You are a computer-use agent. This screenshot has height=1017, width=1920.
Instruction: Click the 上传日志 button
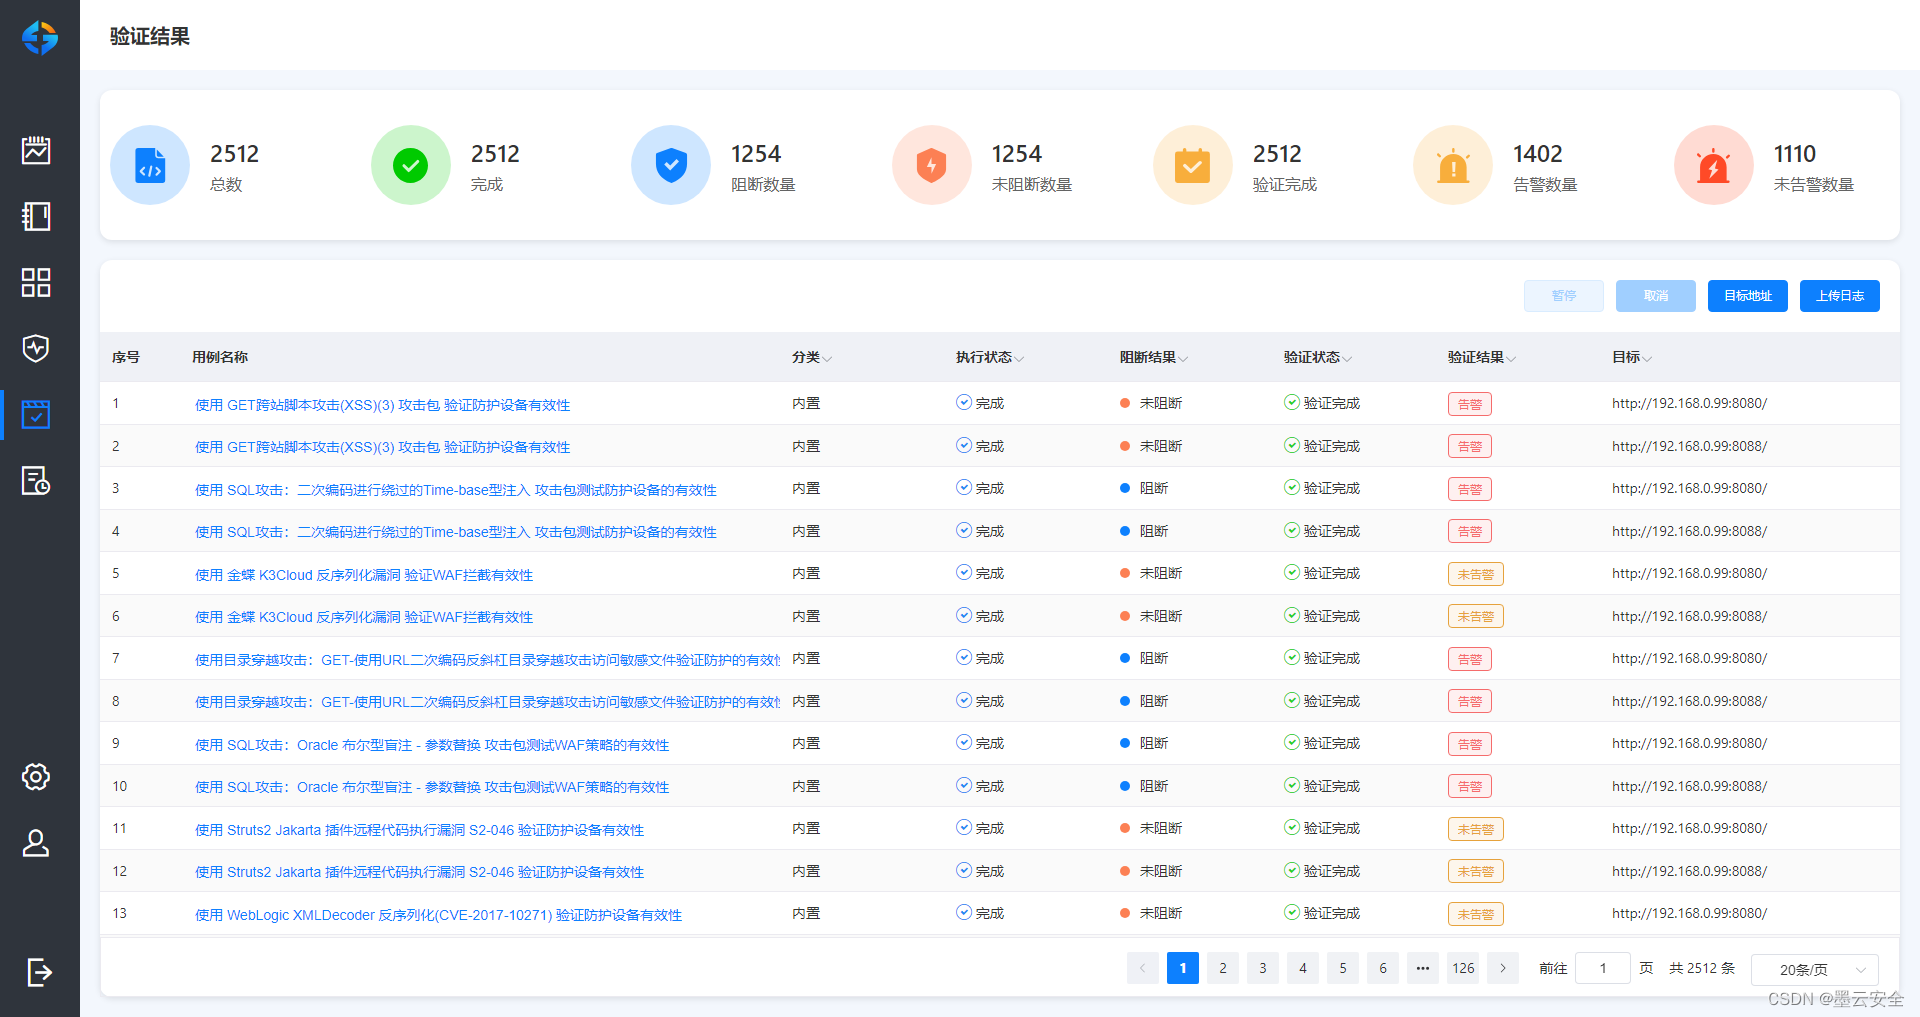[x=1840, y=296]
